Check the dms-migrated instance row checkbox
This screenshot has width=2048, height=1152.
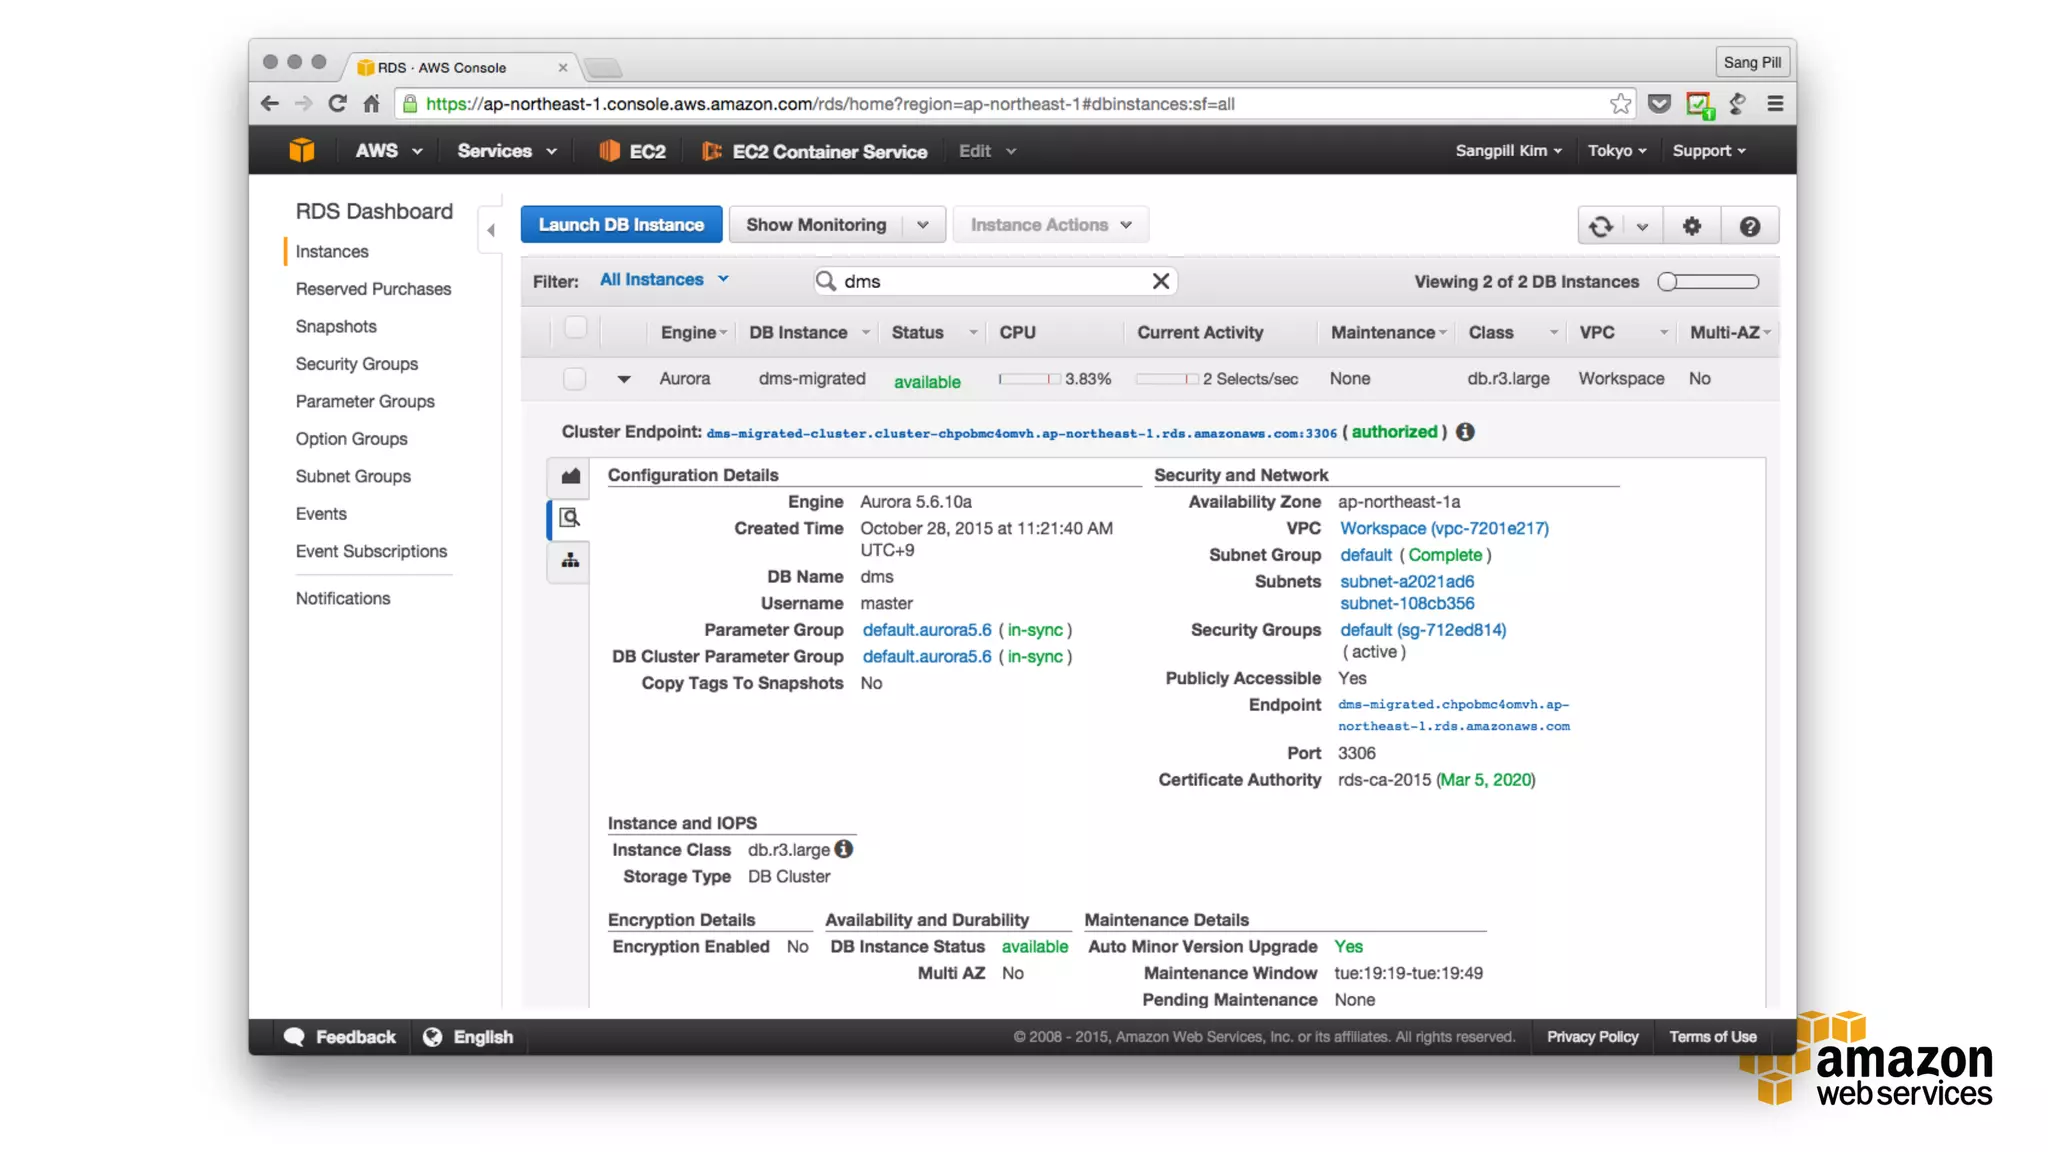(x=574, y=379)
